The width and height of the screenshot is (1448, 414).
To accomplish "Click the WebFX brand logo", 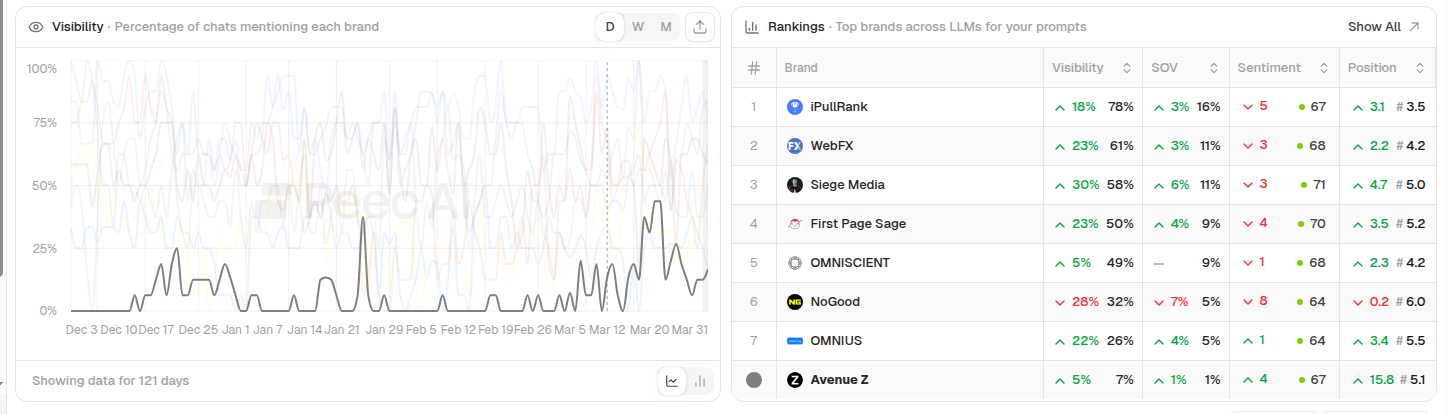I will [x=795, y=146].
